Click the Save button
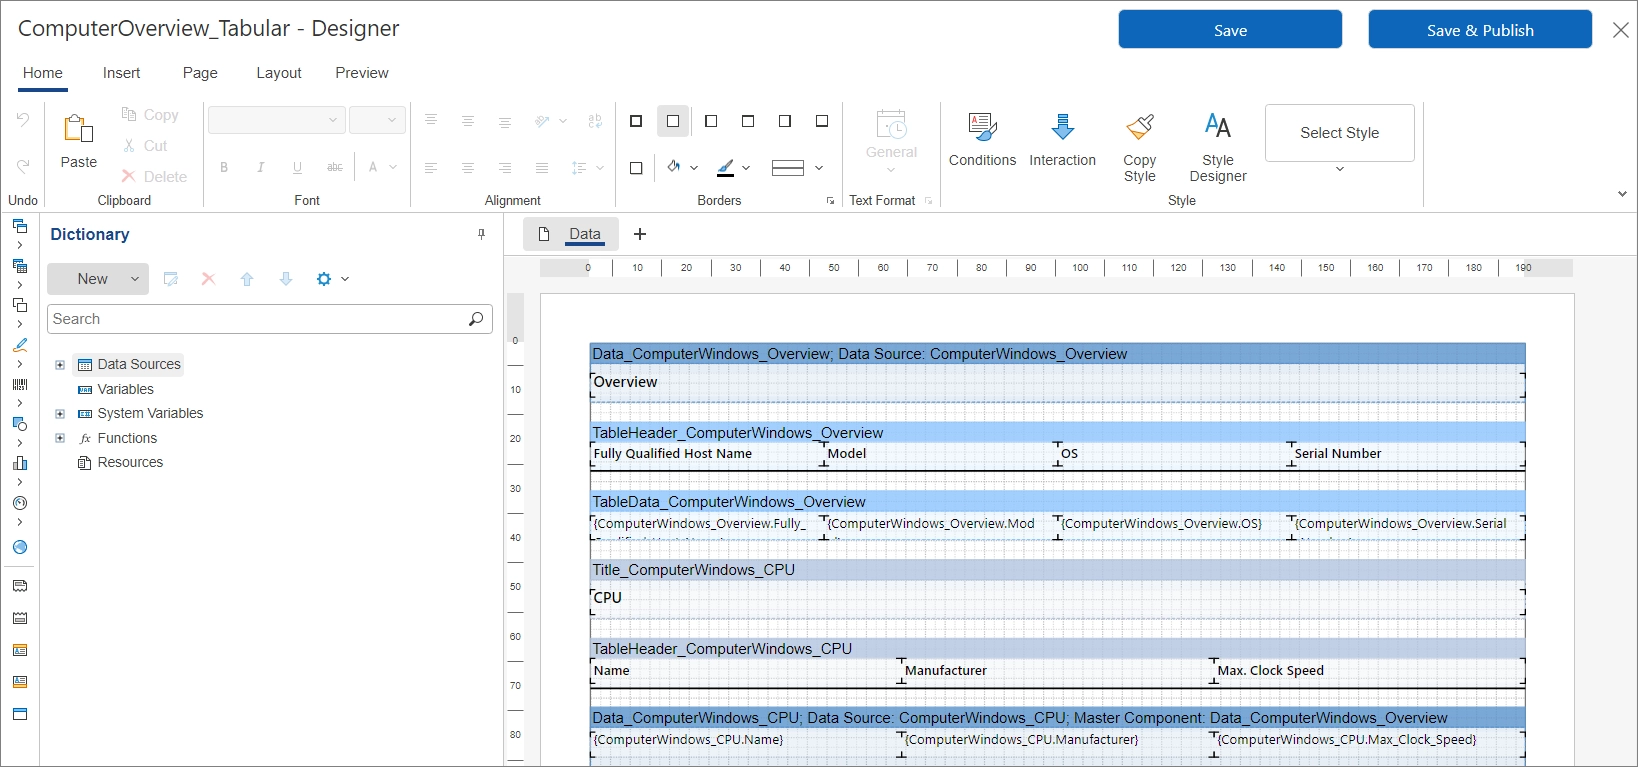The height and width of the screenshot is (767, 1638). pos(1229,30)
